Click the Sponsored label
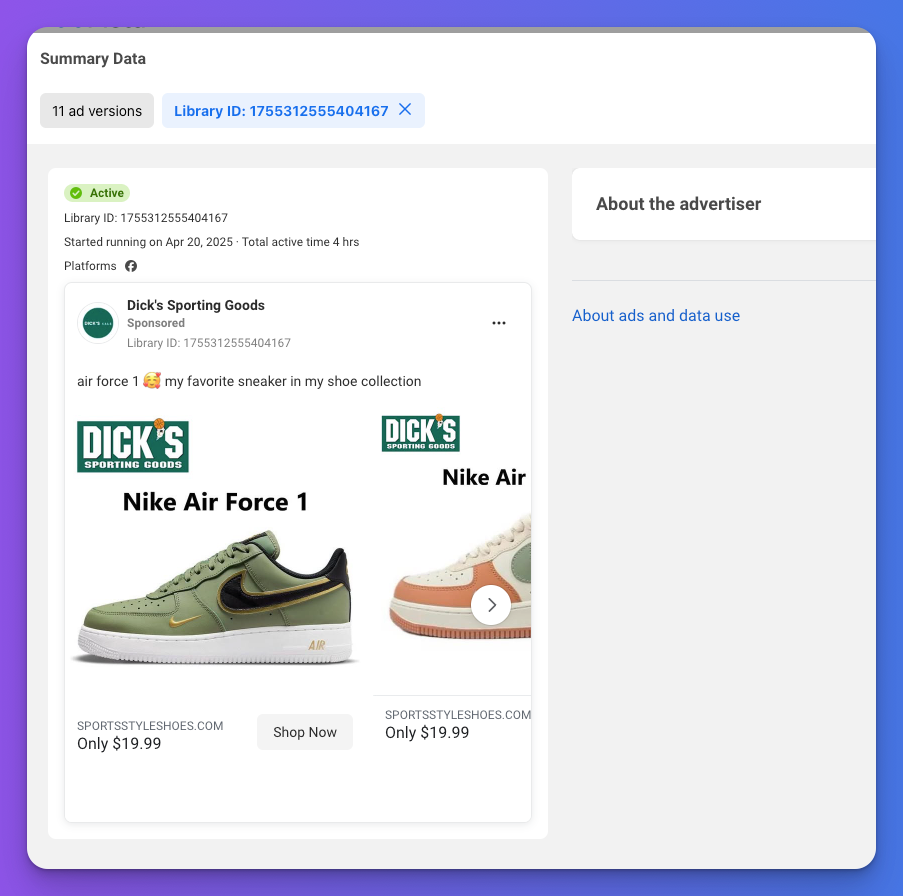 (x=156, y=323)
